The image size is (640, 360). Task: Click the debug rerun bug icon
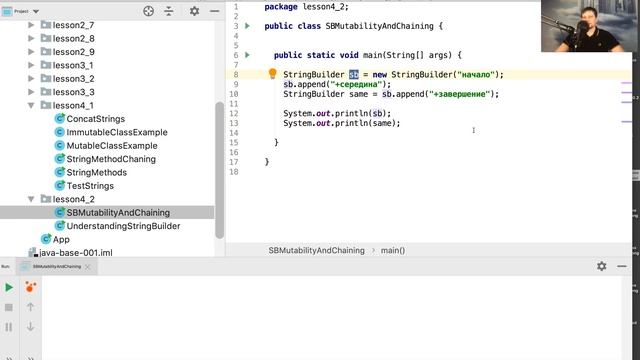tap(30, 287)
